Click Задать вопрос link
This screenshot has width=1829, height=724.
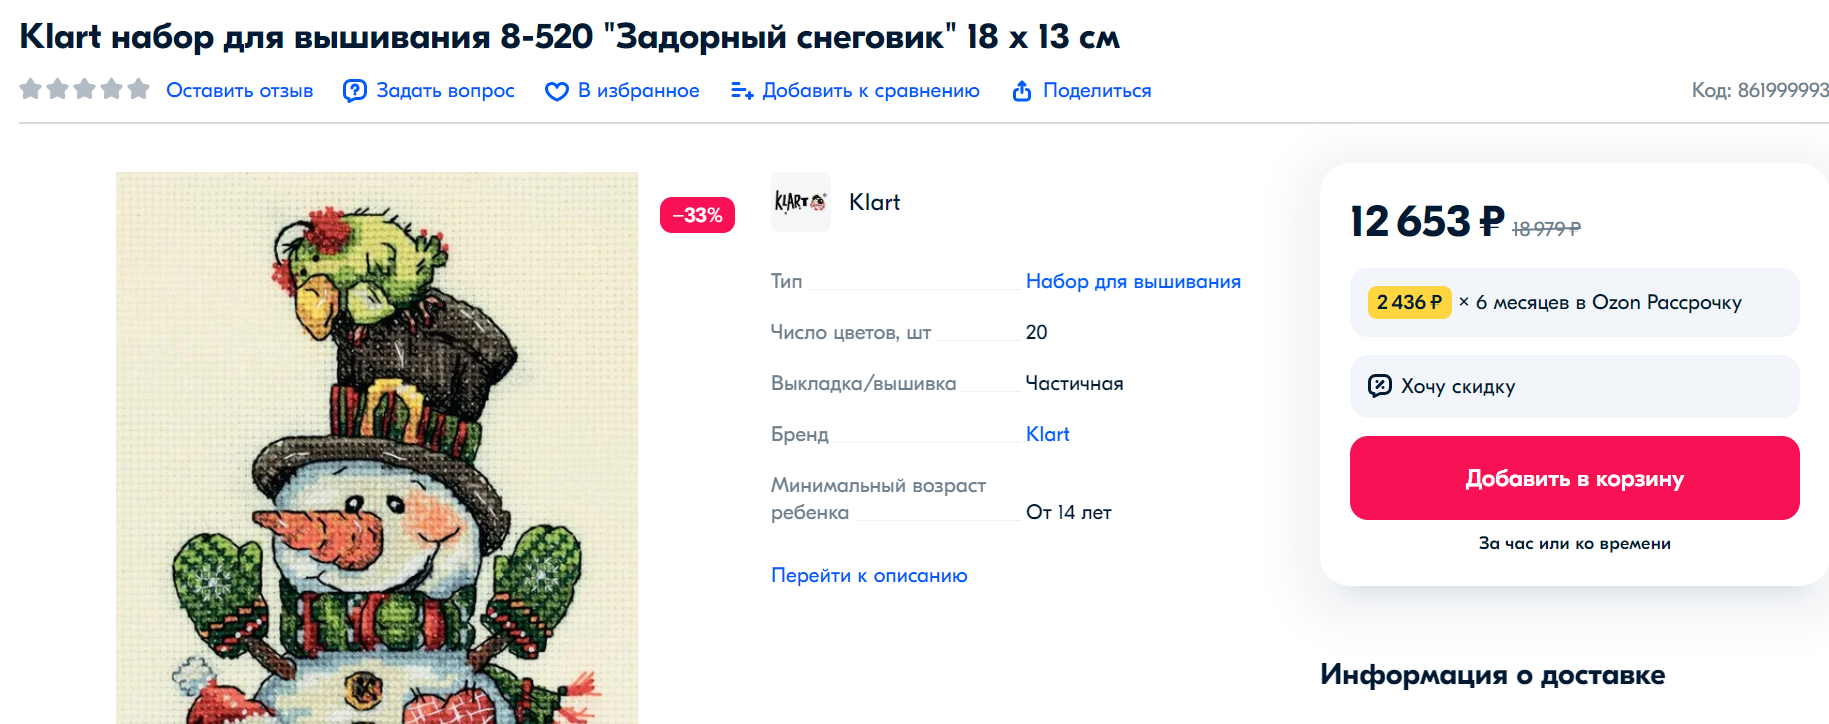coord(445,91)
